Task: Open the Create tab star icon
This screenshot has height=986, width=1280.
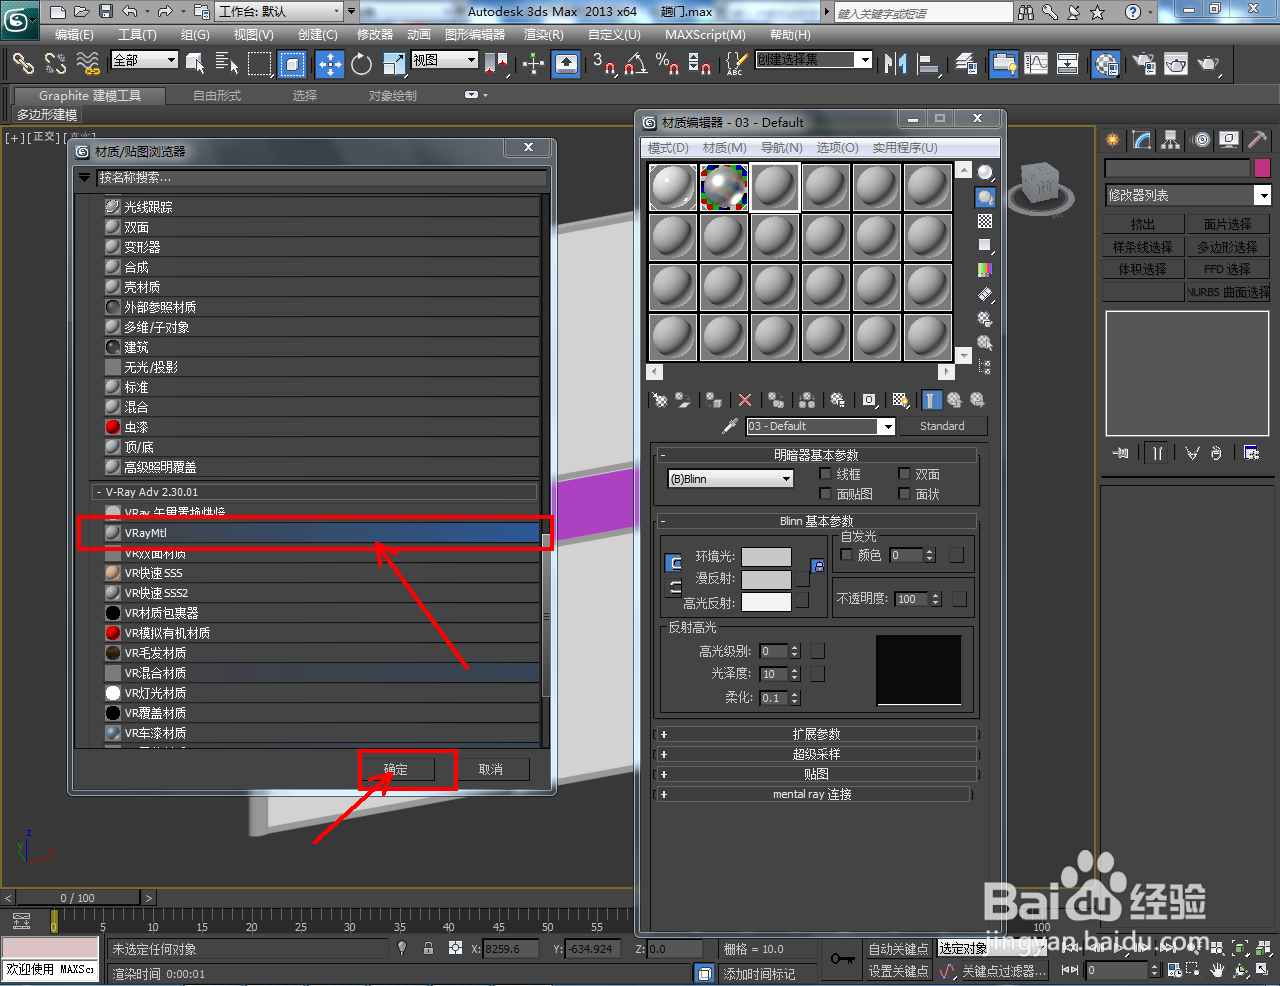Action: click(1112, 140)
